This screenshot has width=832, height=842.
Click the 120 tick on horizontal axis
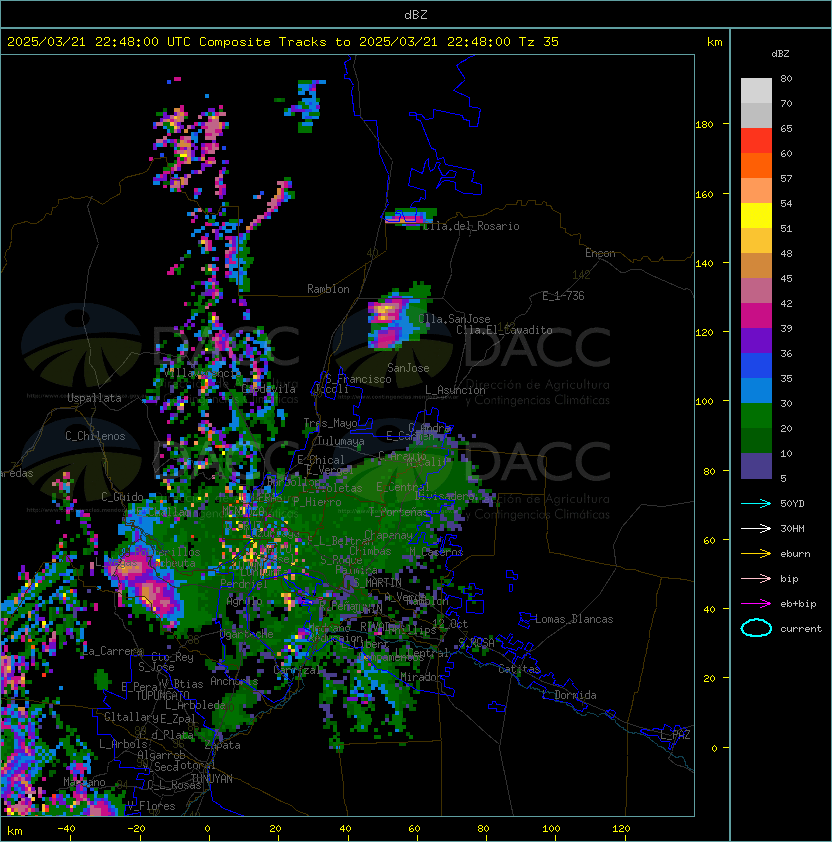click(x=621, y=829)
